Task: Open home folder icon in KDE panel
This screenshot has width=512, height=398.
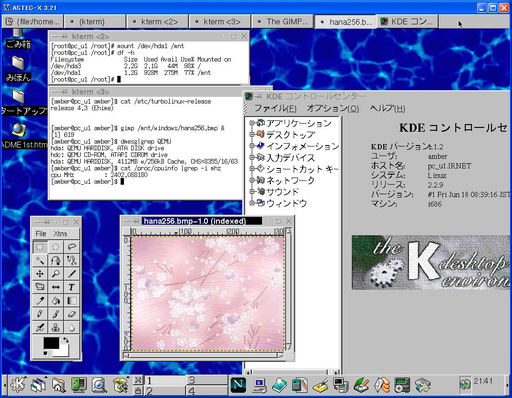Action: (x=58, y=385)
